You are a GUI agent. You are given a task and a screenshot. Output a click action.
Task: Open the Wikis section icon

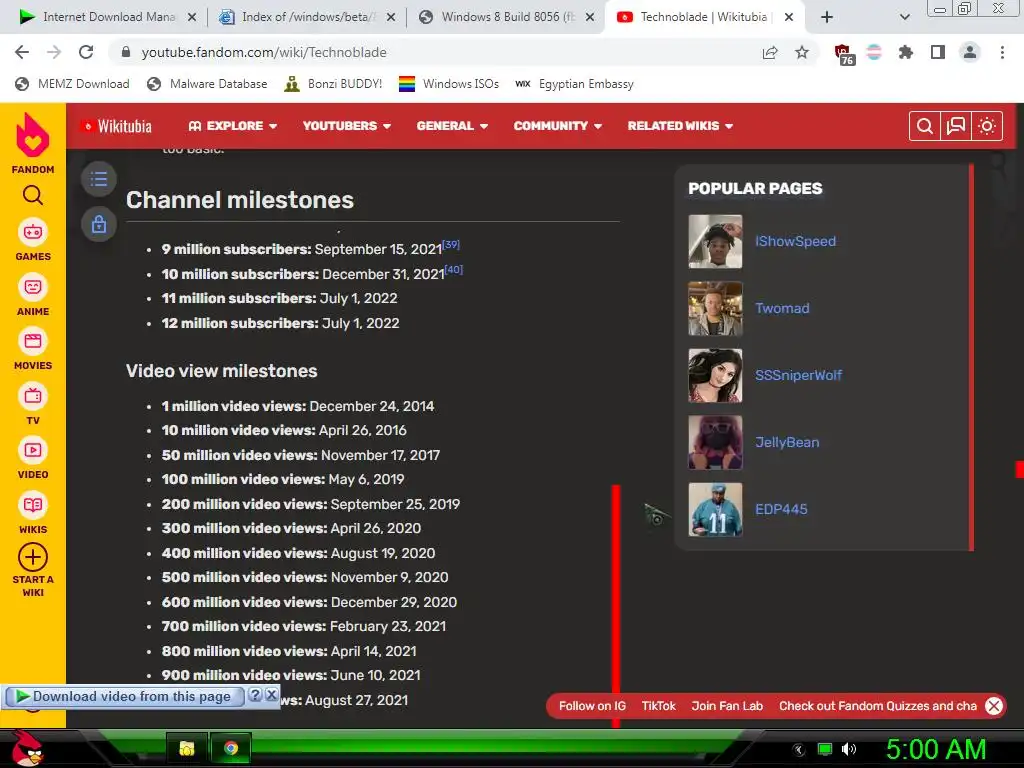point(33,505)
